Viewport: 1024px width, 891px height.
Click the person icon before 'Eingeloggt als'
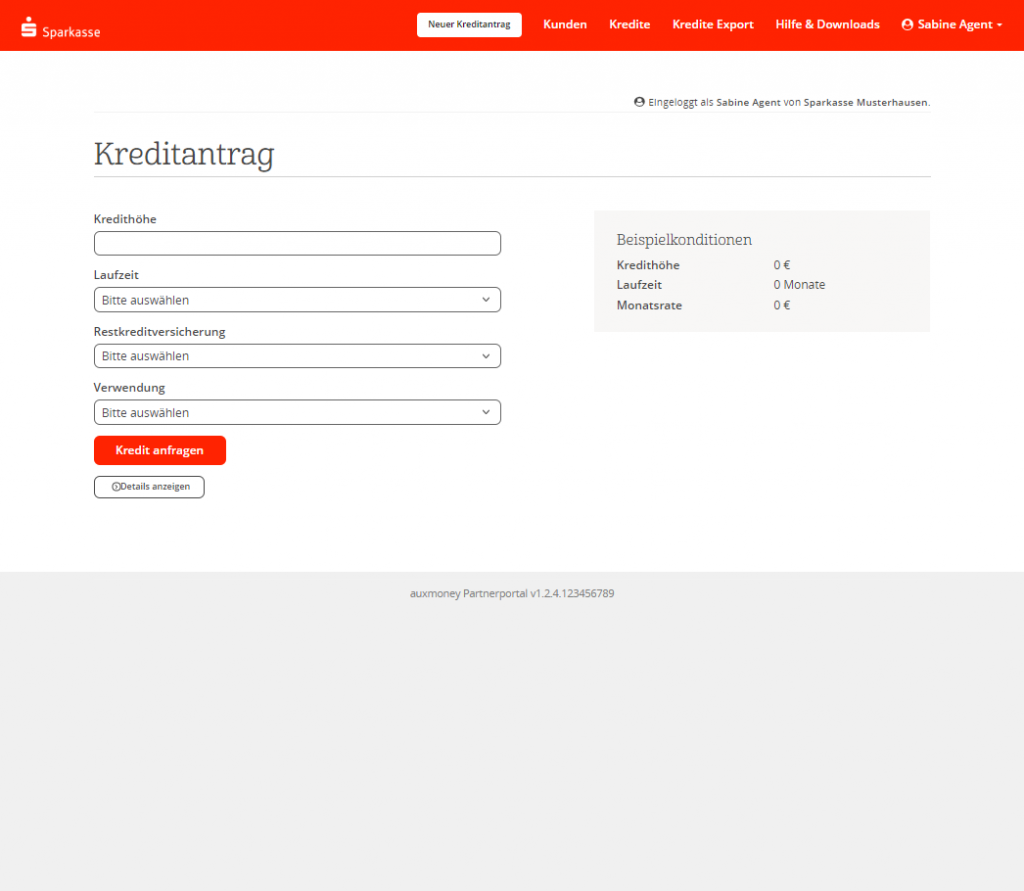click(639, 102)
